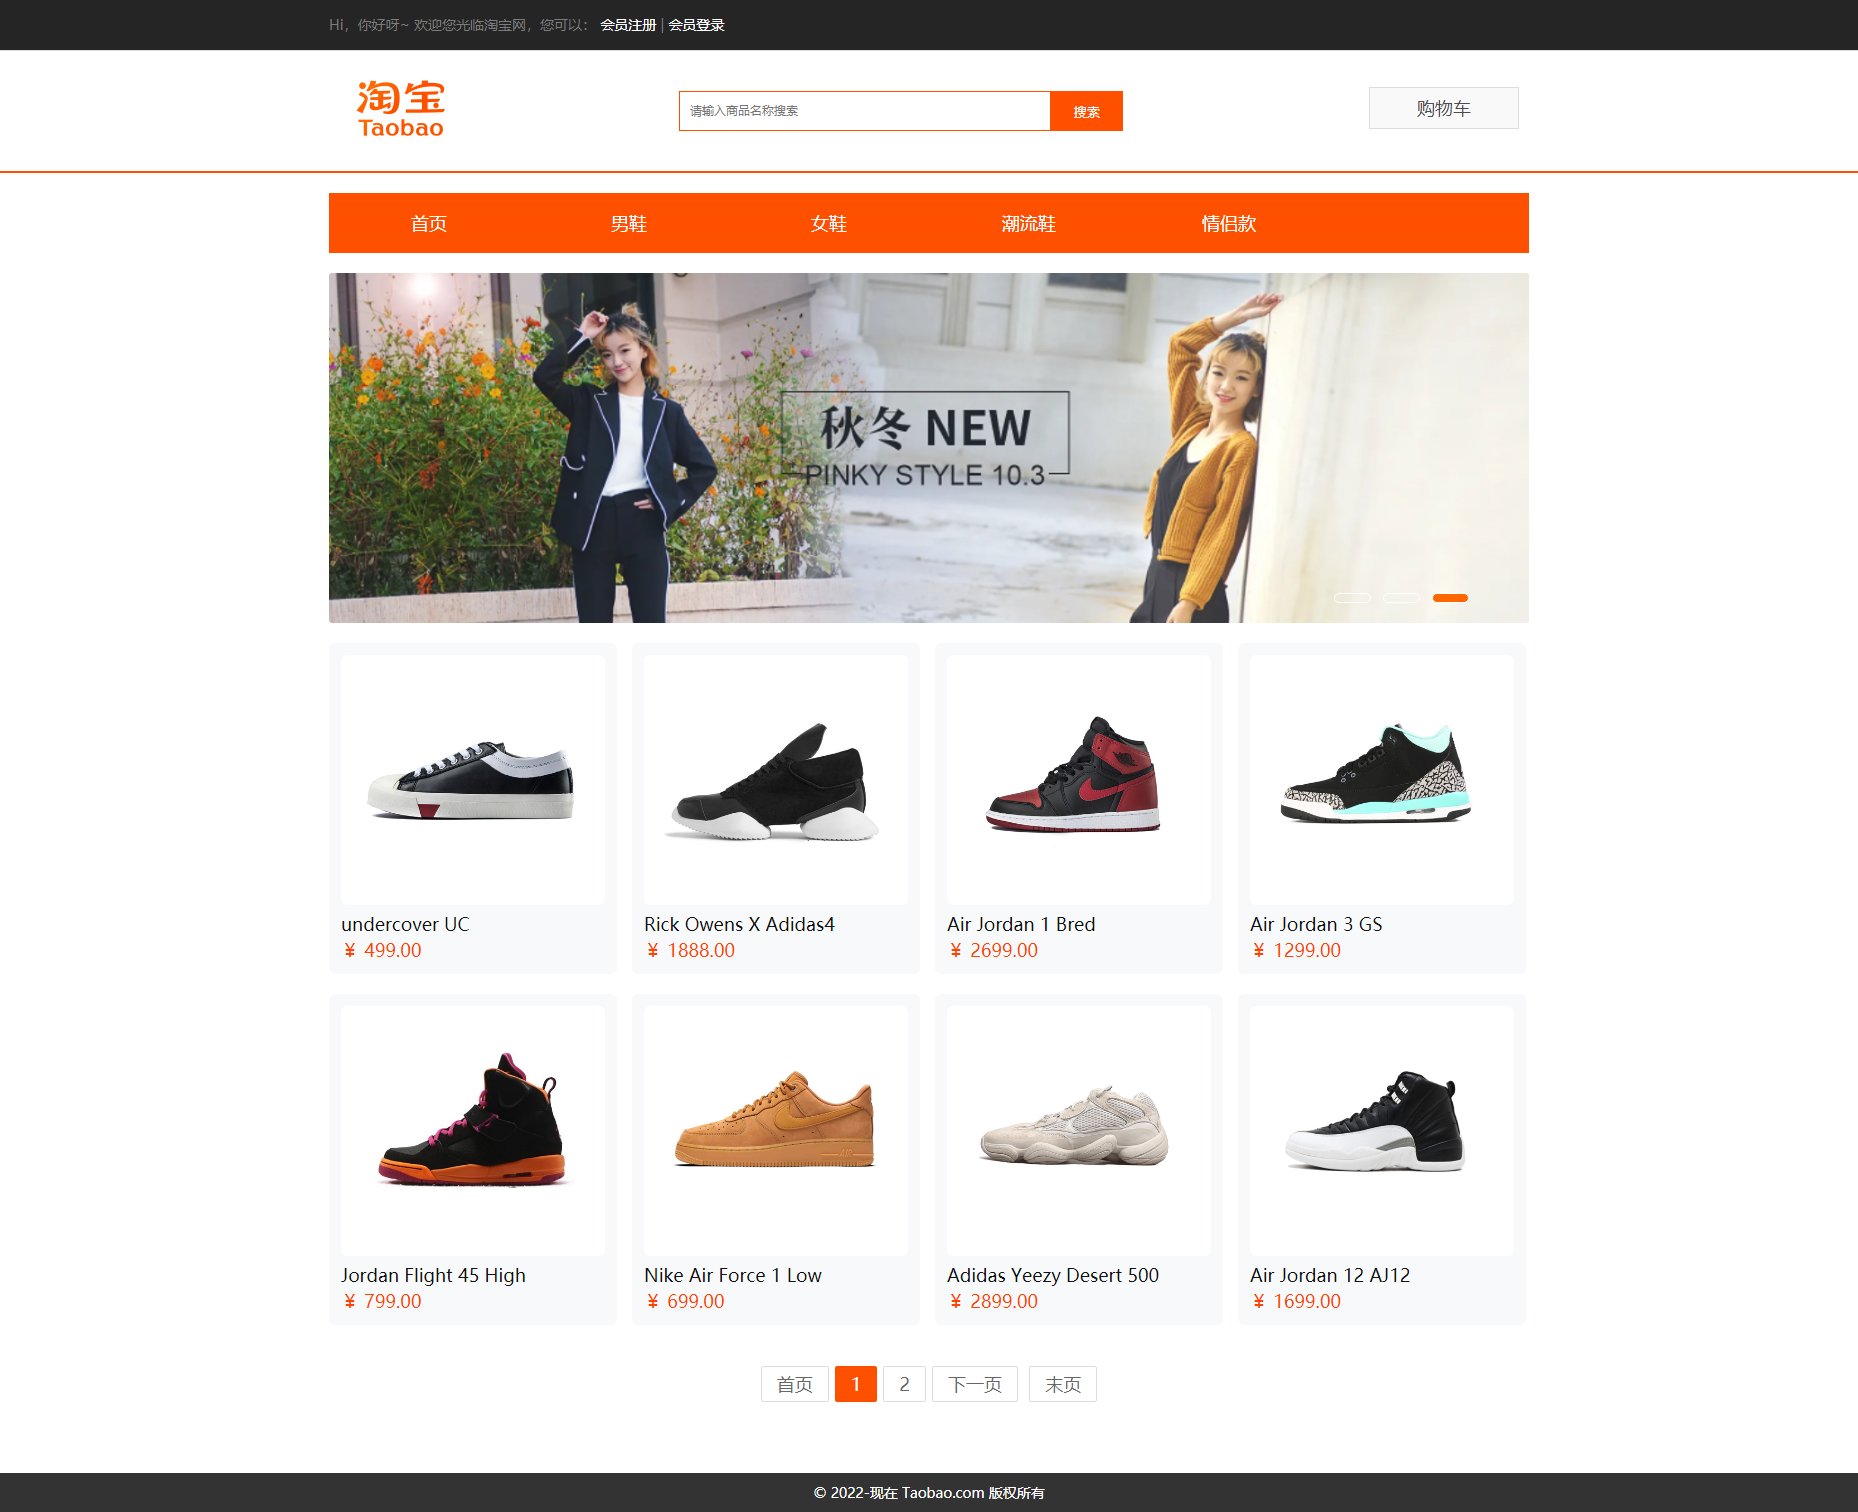The image size is (1858, 1512).
Task: Click the ¥ 1888.00 price
Action: coord(690,950)
